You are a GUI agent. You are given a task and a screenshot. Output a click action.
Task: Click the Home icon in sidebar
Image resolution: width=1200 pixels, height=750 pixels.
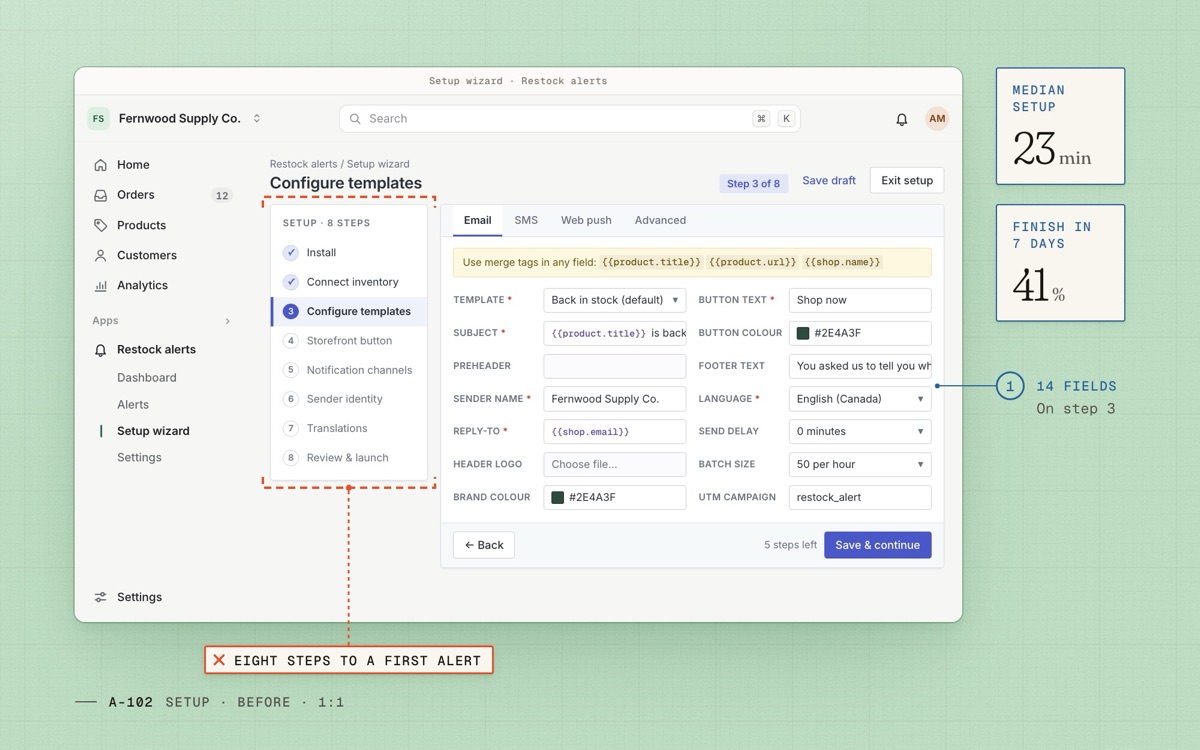click(x=100, y=165)
